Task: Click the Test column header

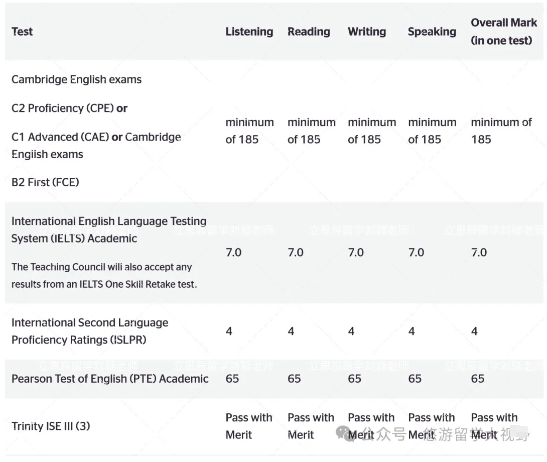Action: pos(22,32)
